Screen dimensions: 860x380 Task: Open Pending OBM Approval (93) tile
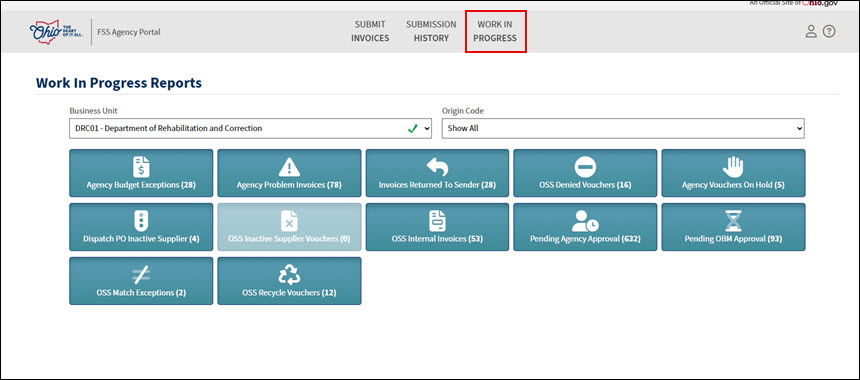pyautogui.click(x=733, y=227)
